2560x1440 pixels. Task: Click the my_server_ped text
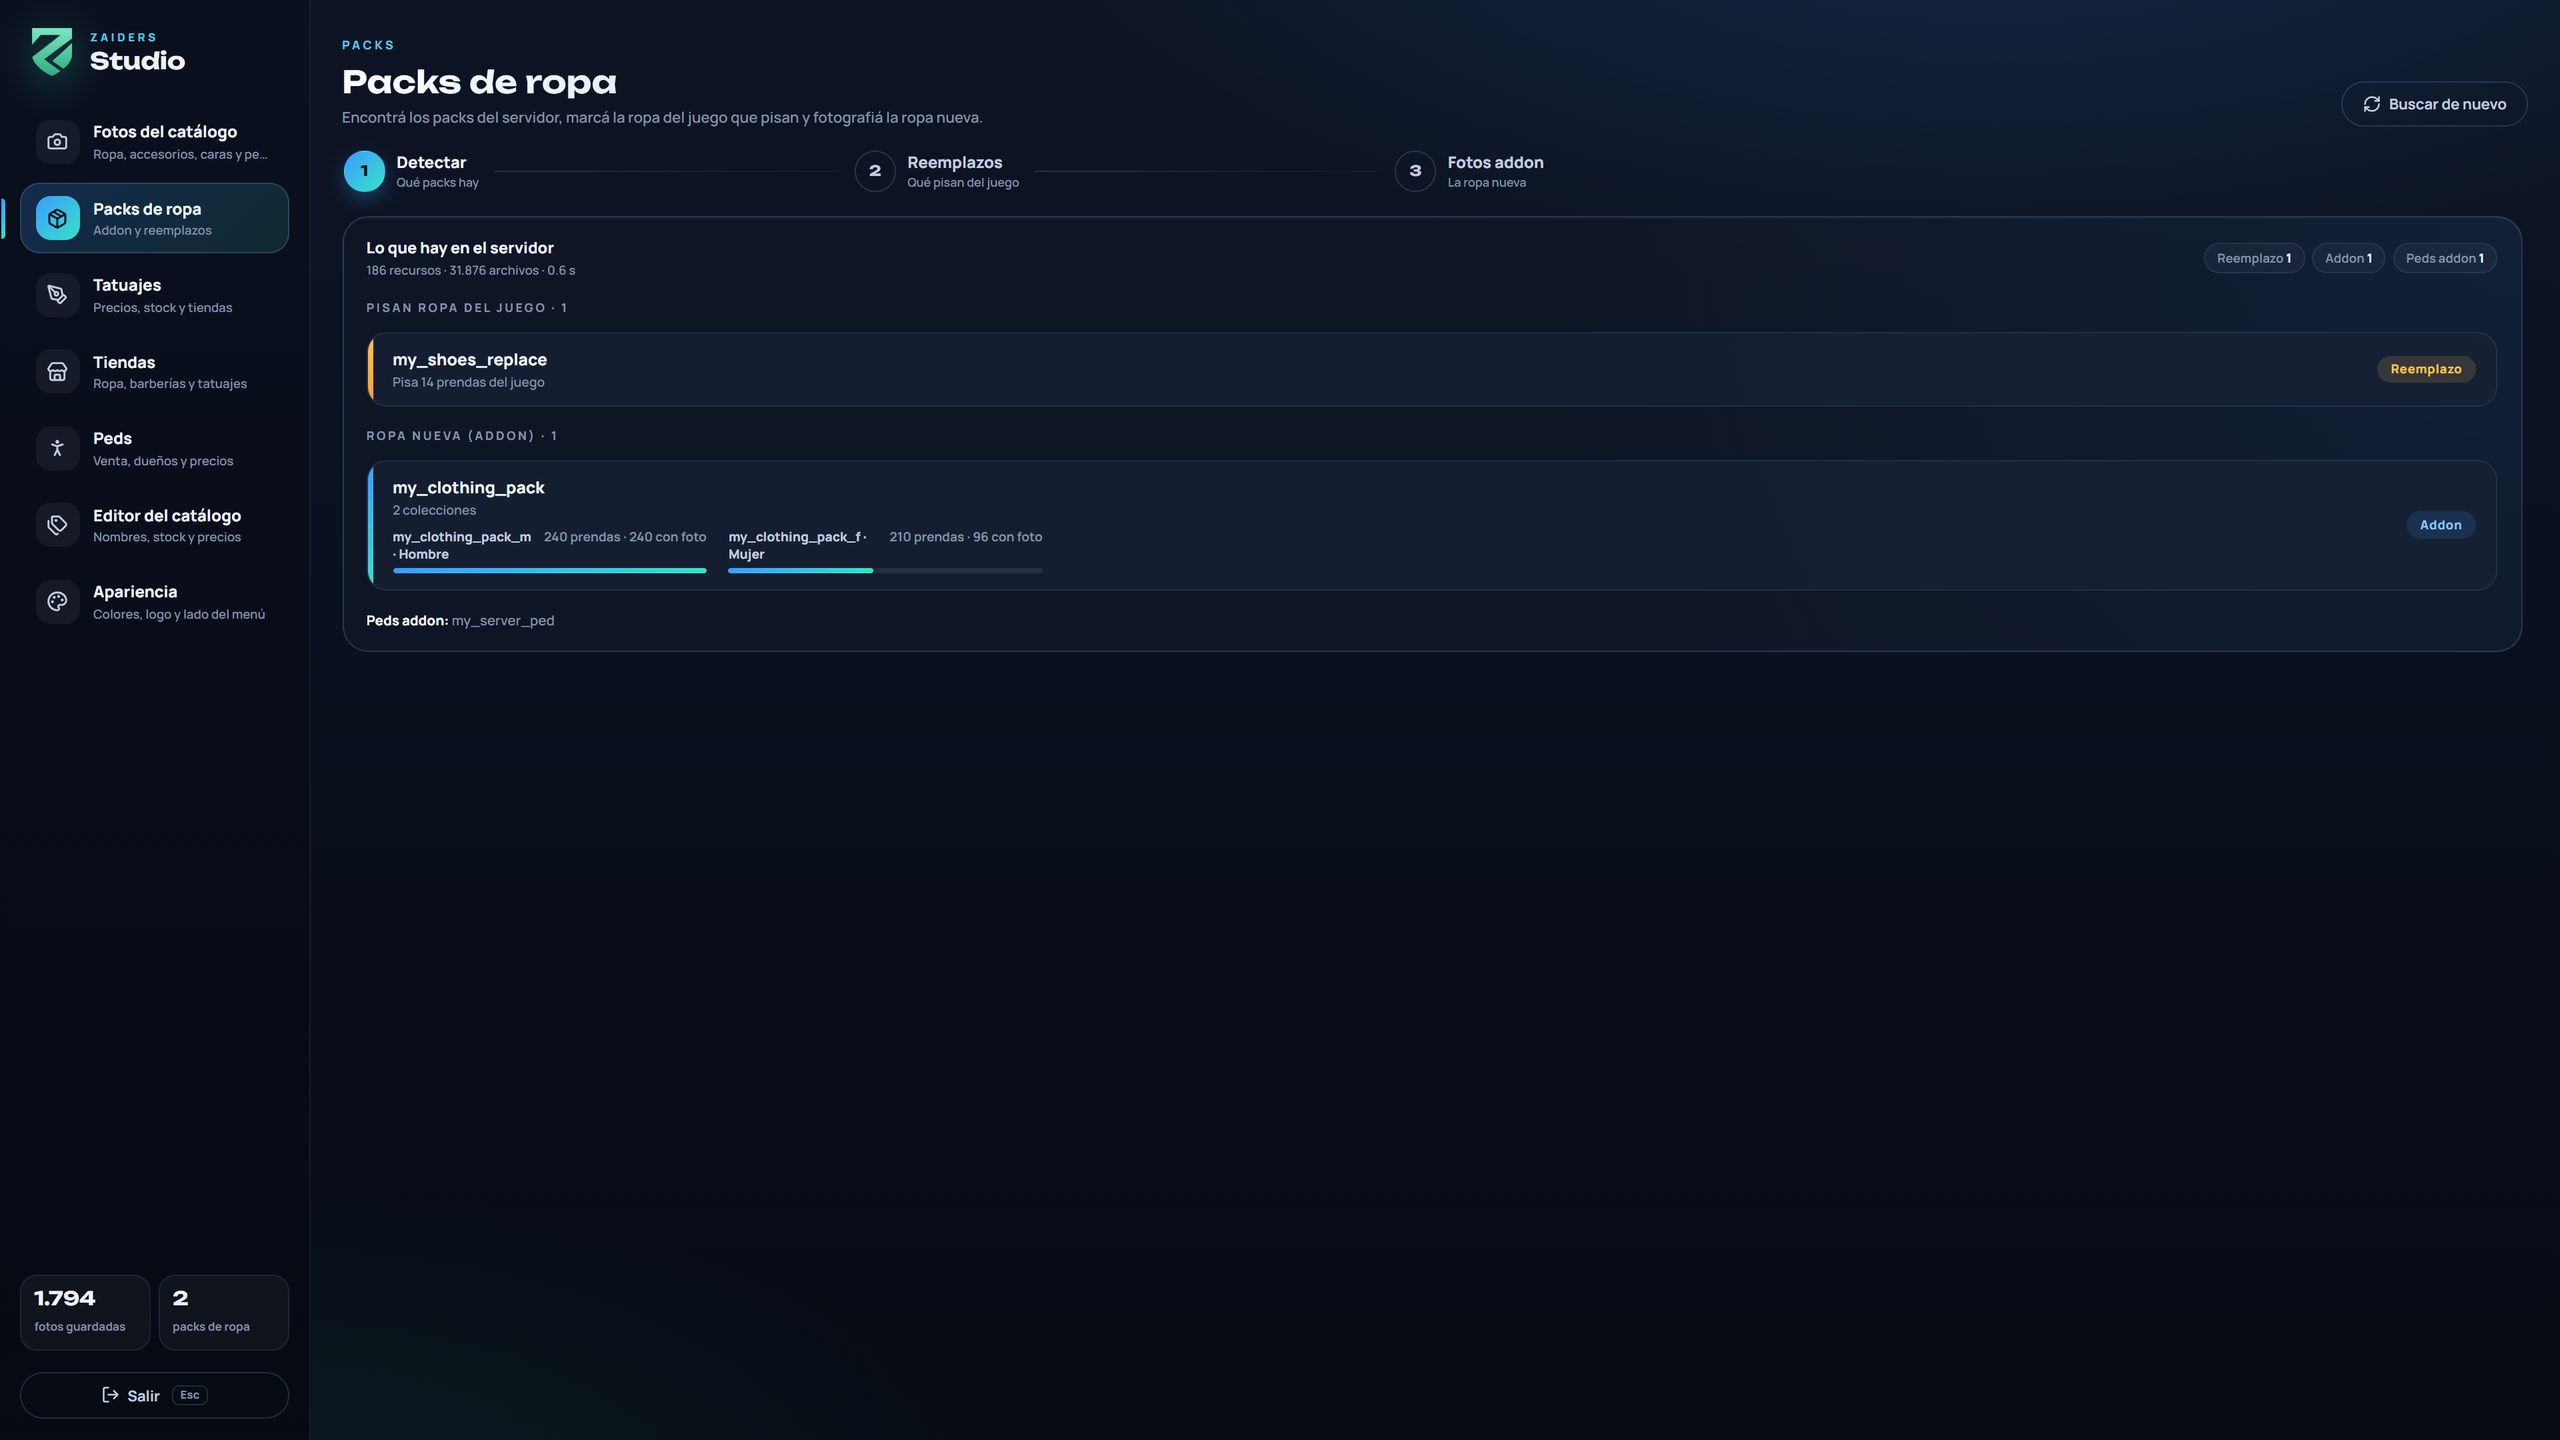coord(503,621)
